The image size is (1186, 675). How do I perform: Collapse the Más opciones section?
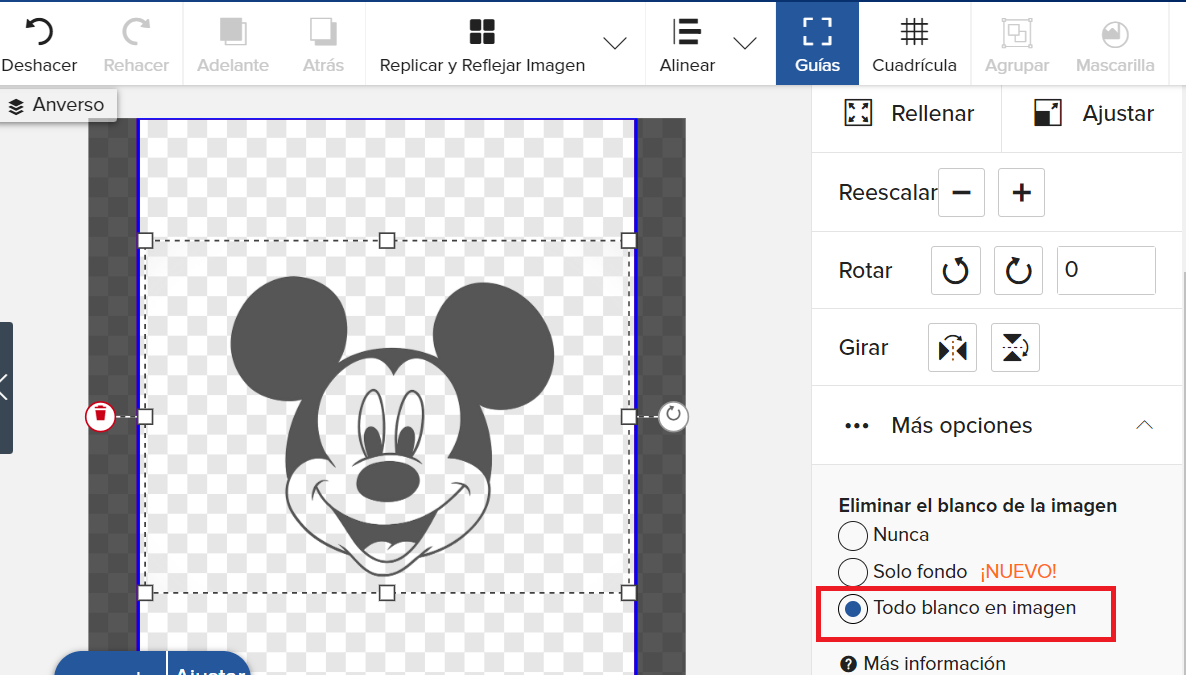[x=1144, y=425]
